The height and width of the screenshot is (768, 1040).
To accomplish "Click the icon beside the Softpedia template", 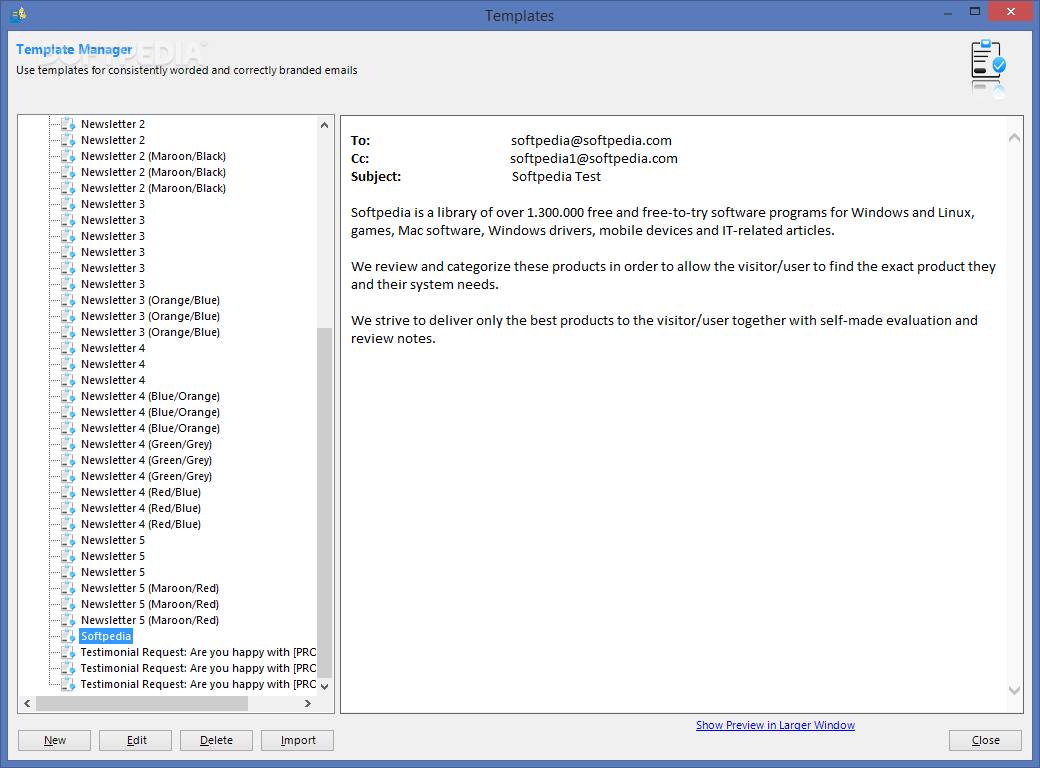I will tap(68, 636).
